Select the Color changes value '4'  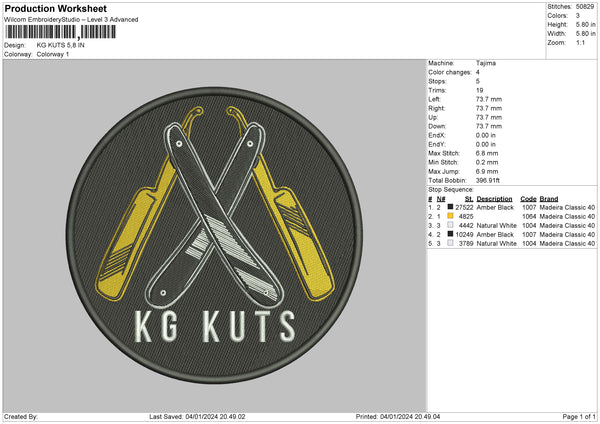478,72
